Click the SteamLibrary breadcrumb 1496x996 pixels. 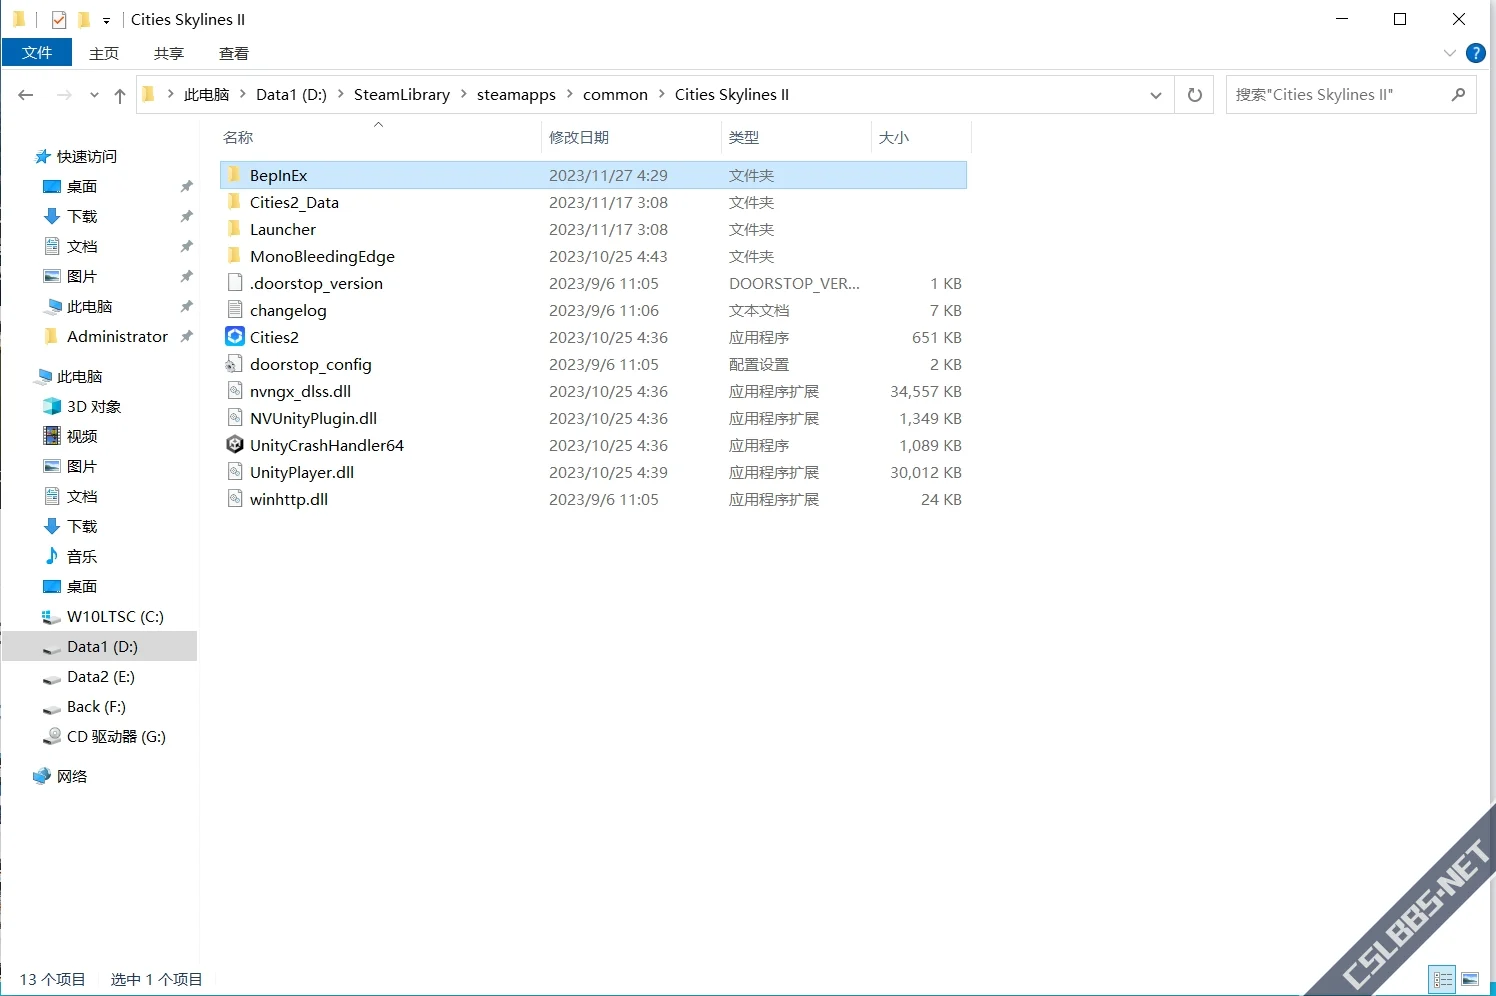pos(402,95)
